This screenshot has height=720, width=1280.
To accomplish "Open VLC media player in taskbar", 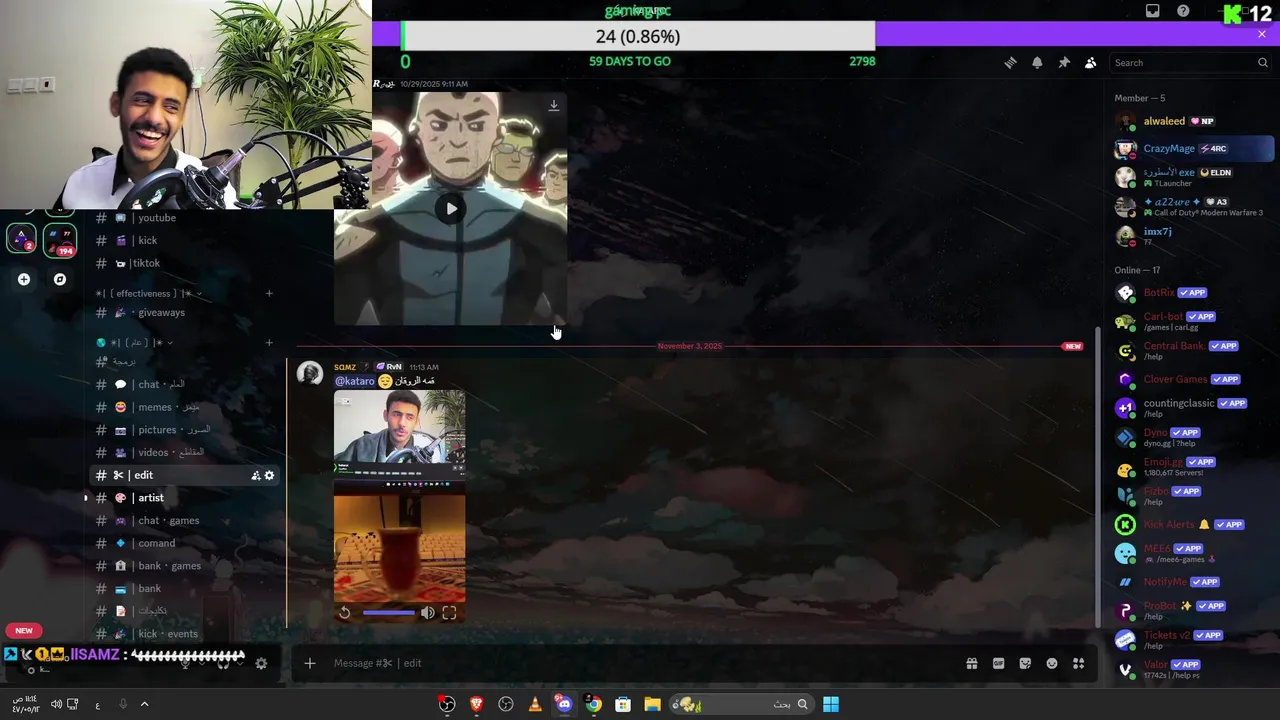I will [535, 704].
